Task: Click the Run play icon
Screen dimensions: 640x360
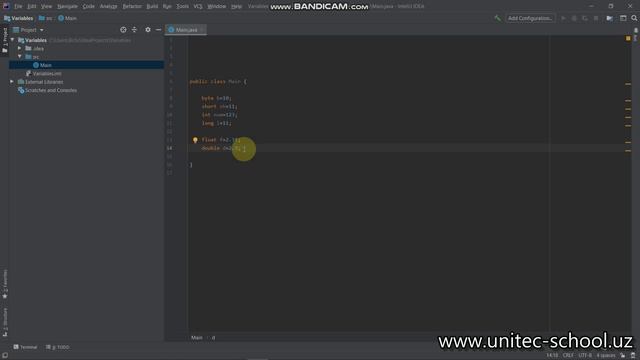Action: (563, 18)
